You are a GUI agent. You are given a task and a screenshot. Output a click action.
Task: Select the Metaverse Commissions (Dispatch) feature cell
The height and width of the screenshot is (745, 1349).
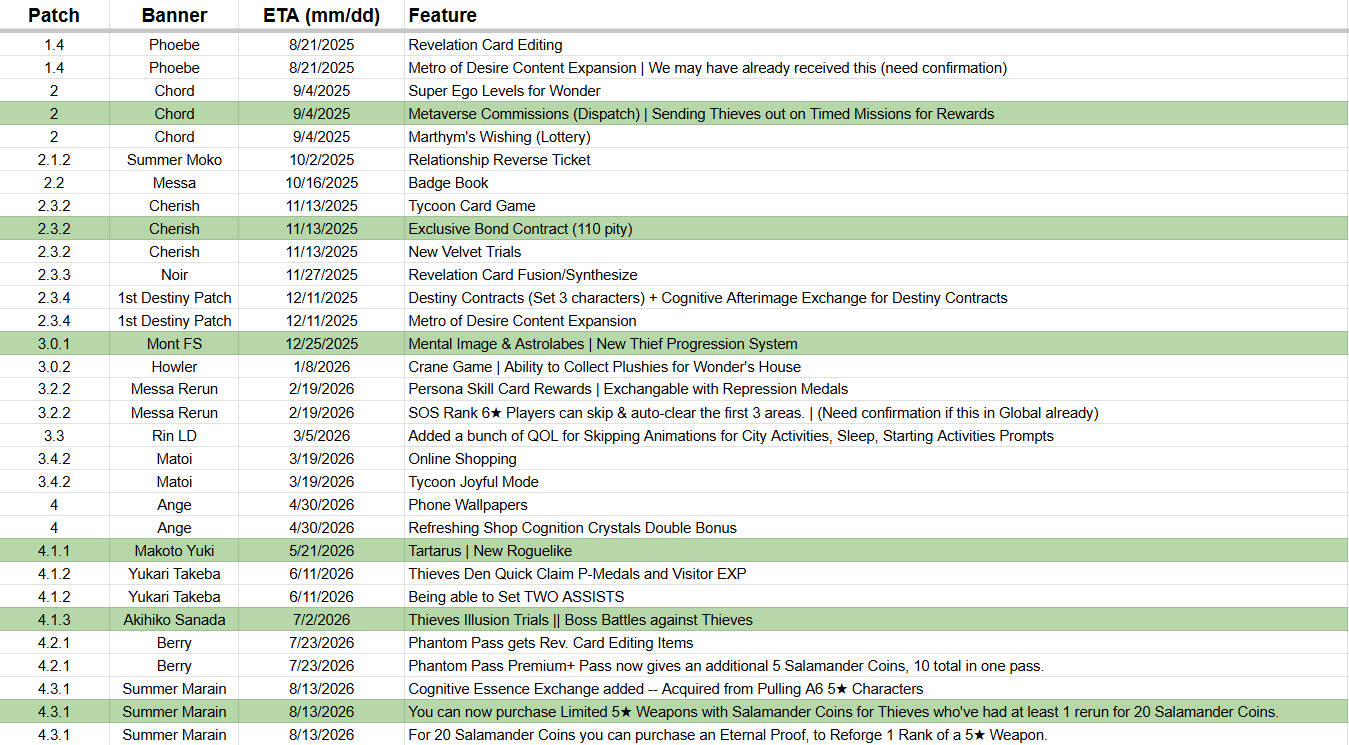(876, 114)
